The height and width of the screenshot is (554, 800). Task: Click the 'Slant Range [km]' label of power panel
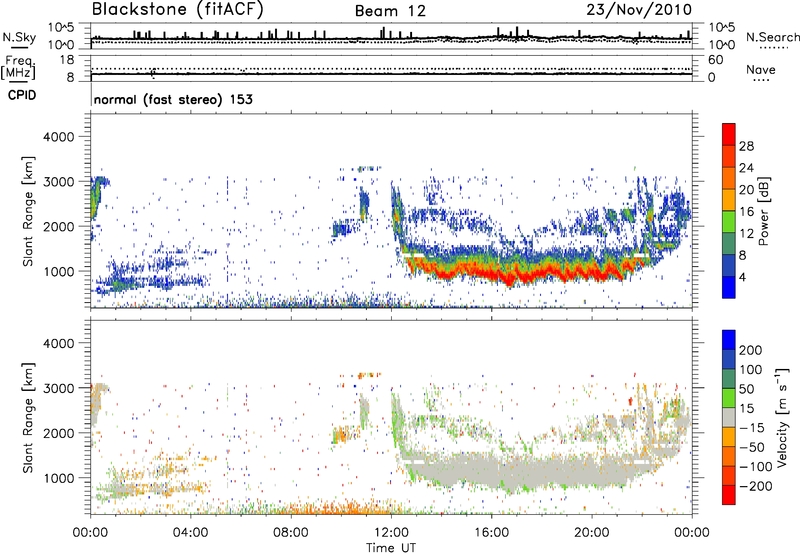coord(28,211)
